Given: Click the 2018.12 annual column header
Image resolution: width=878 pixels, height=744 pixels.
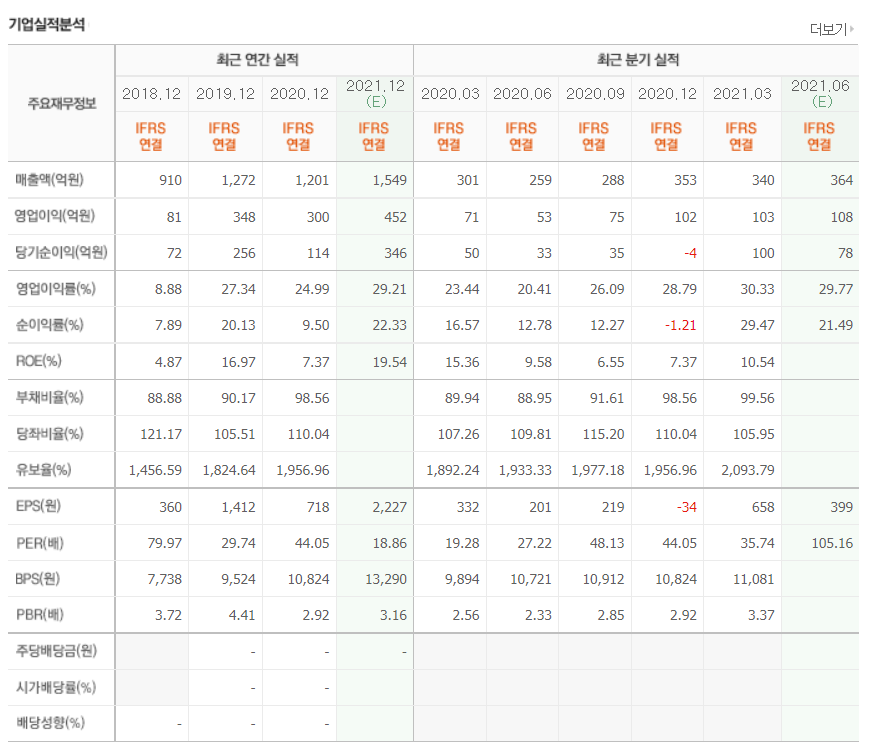Looking at the screenshot, I should [151, 93].
